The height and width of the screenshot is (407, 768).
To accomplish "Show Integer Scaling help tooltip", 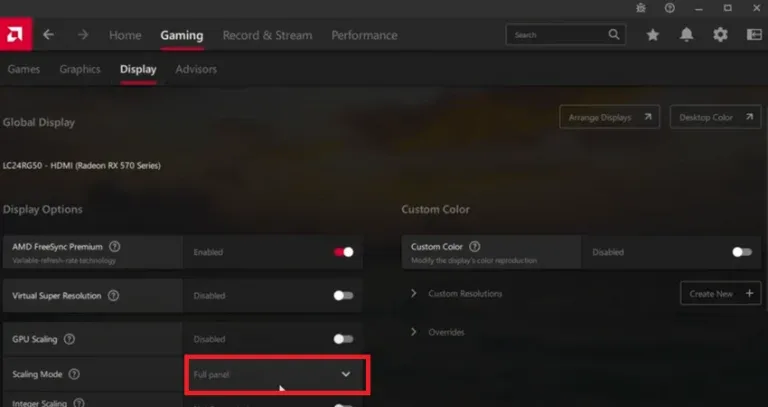I will point(79,403).
